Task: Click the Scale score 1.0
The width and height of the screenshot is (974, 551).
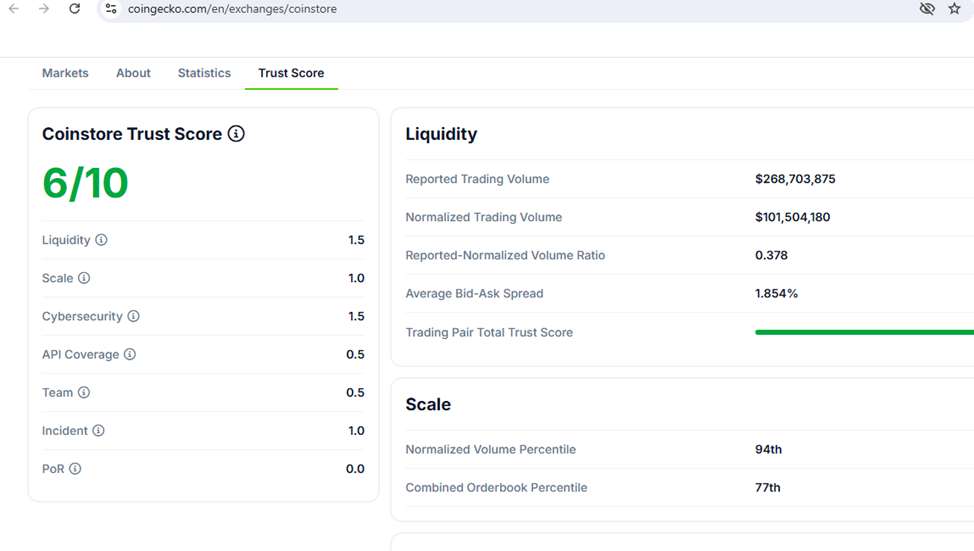Action: tap(357, 278)
